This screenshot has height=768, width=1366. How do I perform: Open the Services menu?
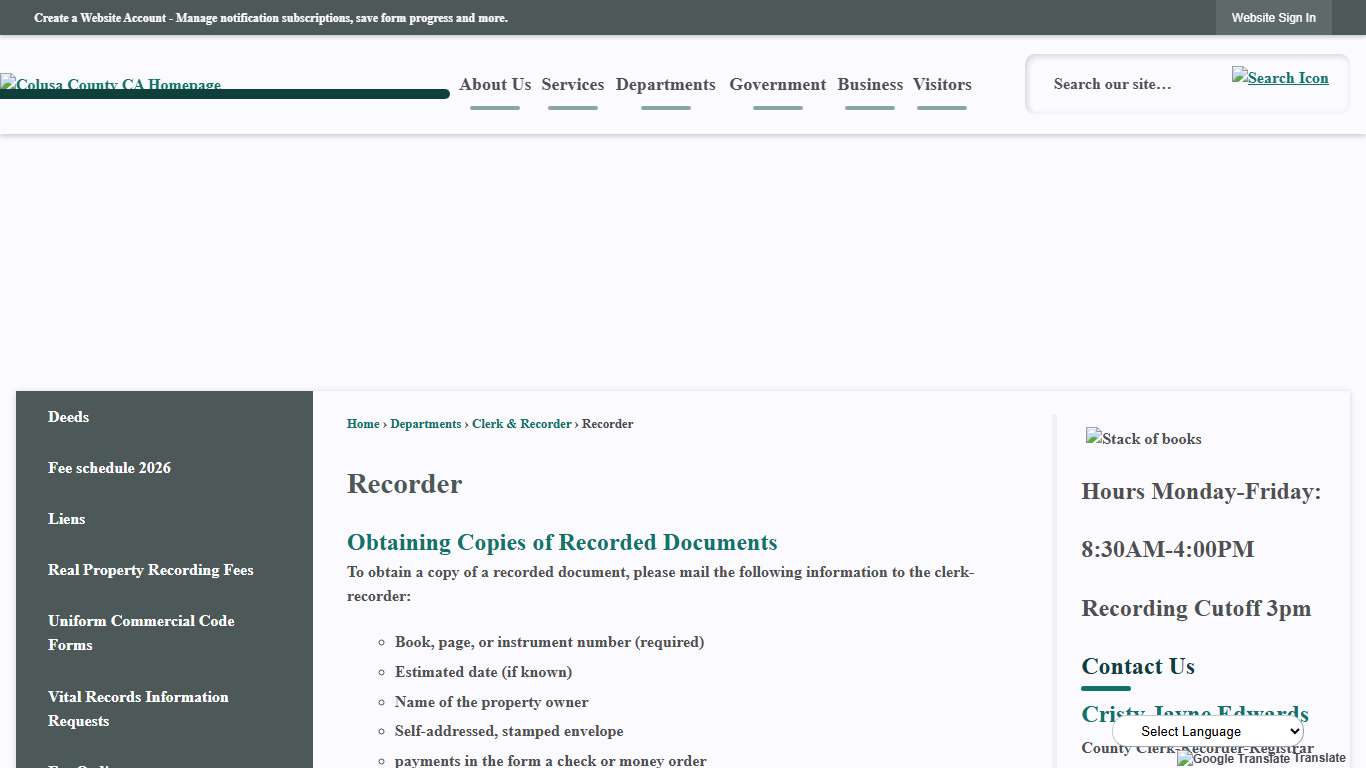click(572, 85)
